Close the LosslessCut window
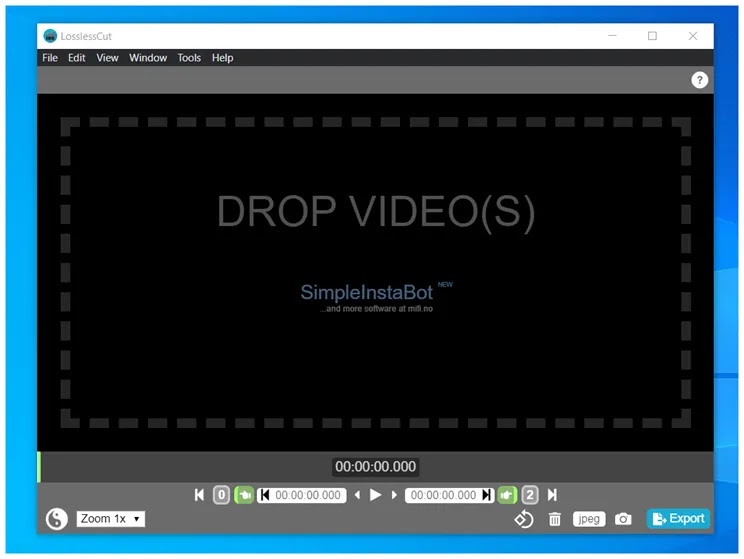Viewport: 744px width, 559px height. [693, 36]
